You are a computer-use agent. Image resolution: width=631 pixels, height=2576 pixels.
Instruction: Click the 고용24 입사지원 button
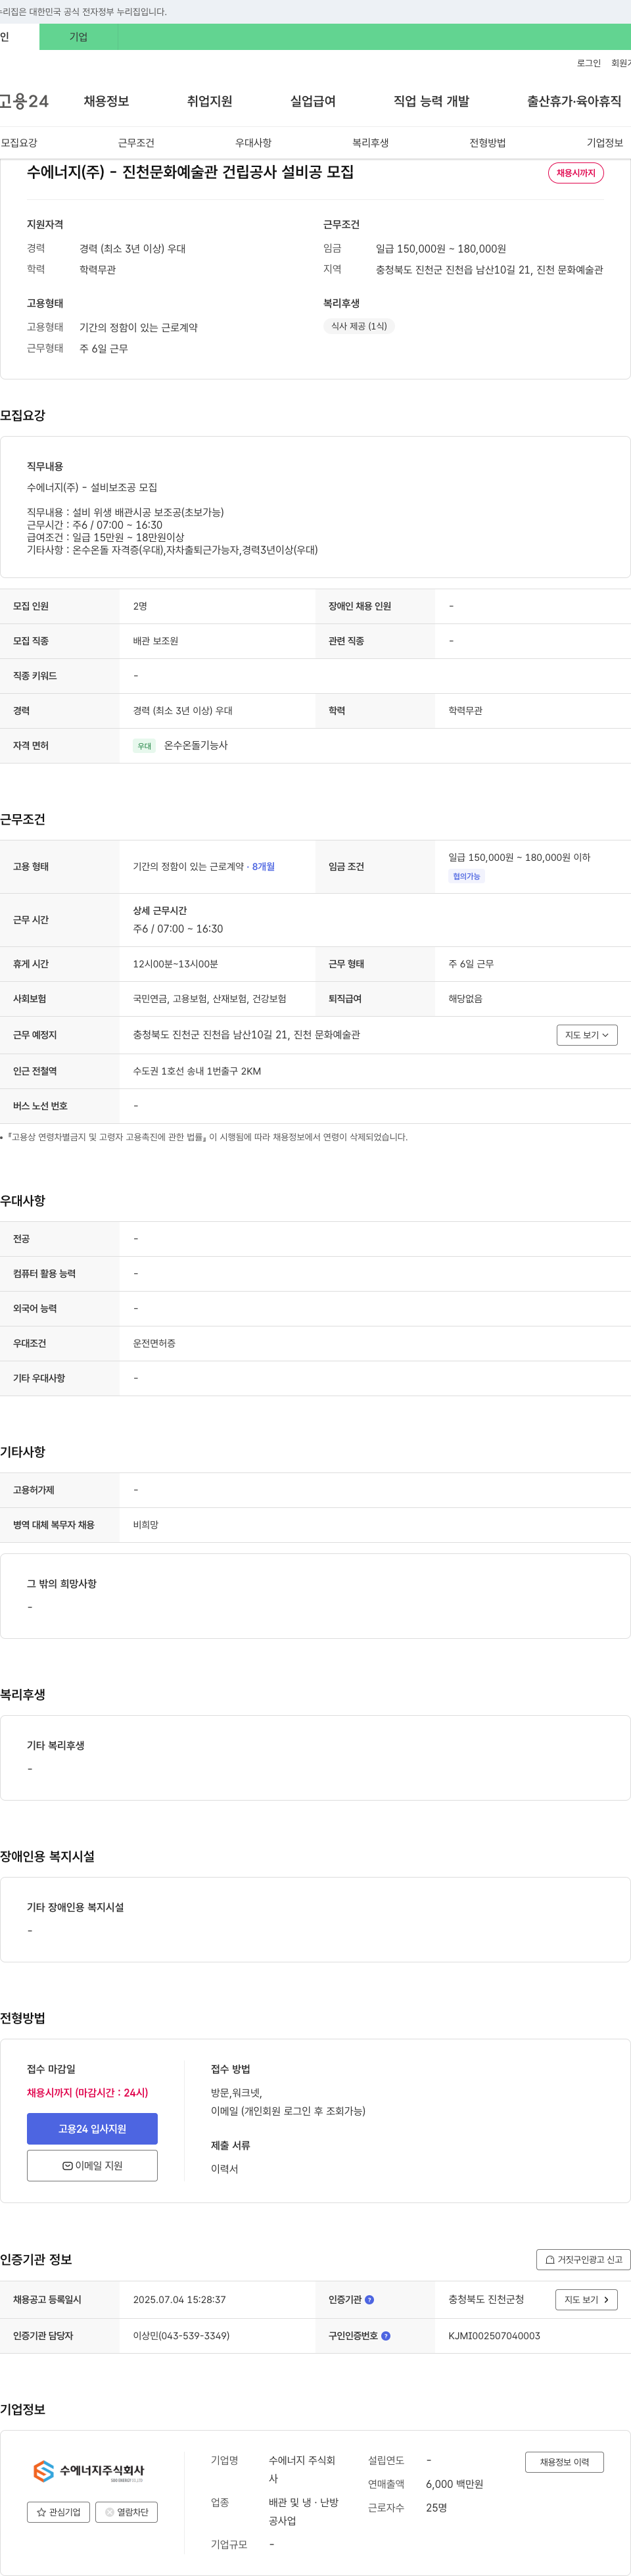pos(92,2129)
